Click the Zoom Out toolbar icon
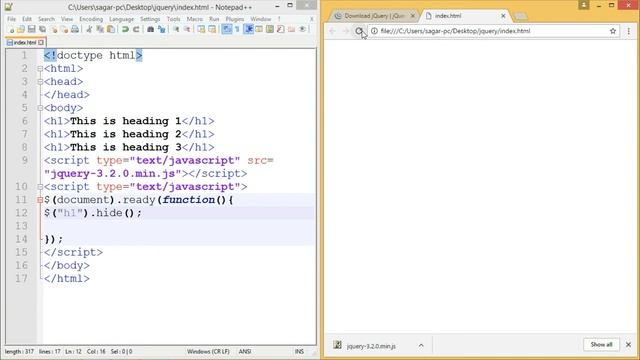Viewport: 640px width, 360px height. click(x=187, y=29)
